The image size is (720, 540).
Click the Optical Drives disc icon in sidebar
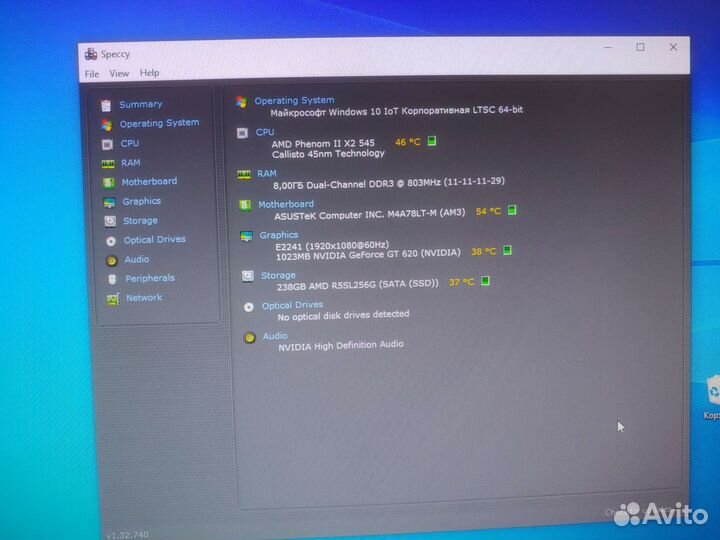click(111, 241)
